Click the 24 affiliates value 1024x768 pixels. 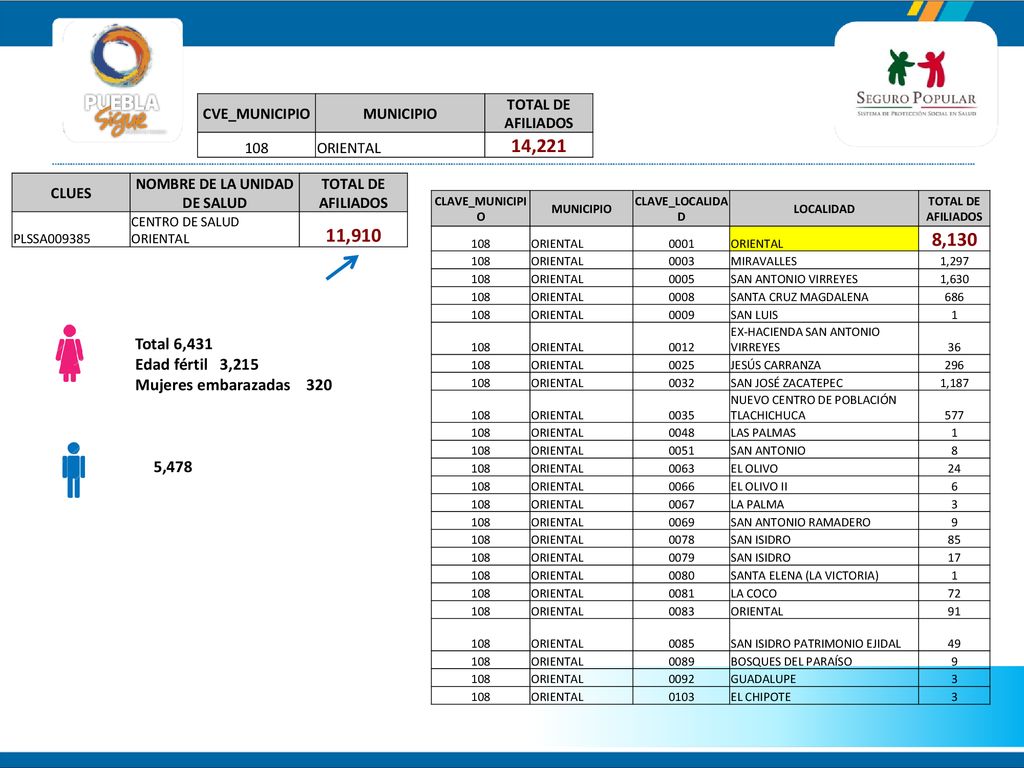(954, 468)
